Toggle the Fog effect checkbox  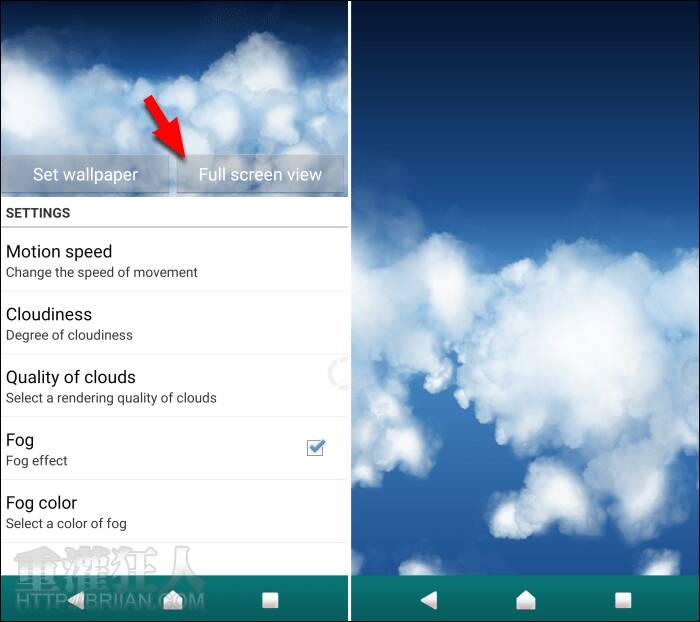click(316, 447)
